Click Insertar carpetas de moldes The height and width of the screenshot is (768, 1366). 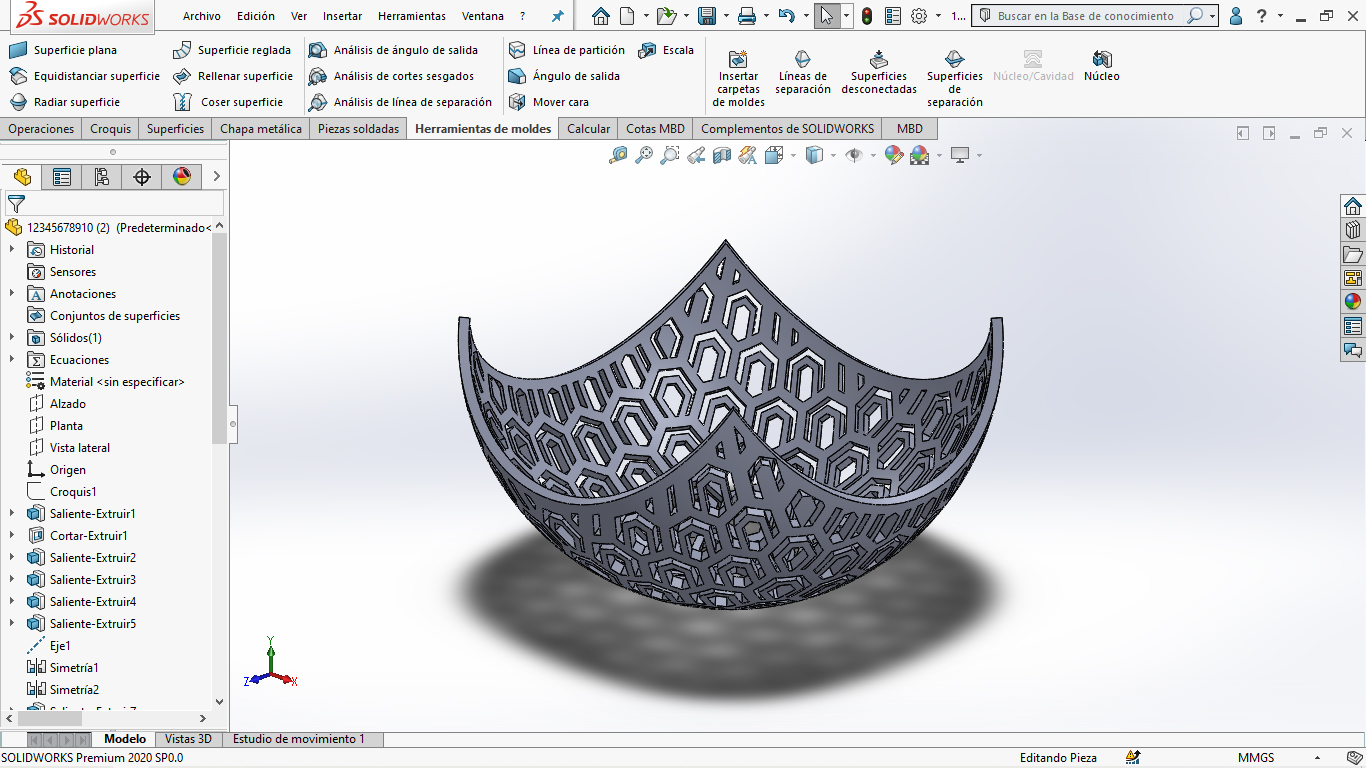point(739,77)
